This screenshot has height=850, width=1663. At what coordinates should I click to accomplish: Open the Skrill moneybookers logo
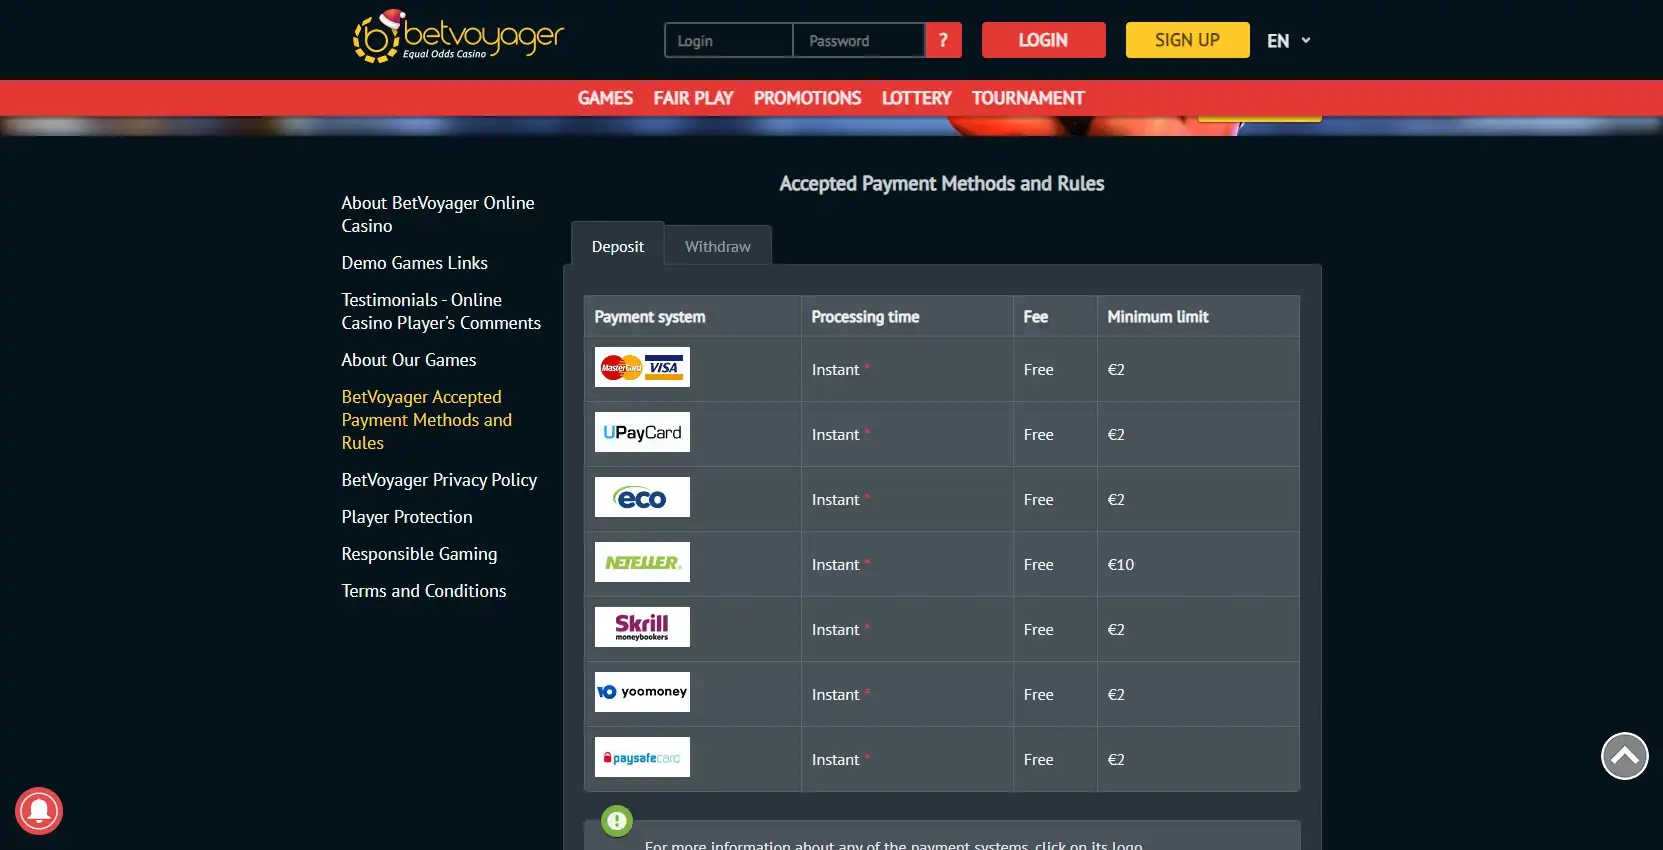(642, 627)
